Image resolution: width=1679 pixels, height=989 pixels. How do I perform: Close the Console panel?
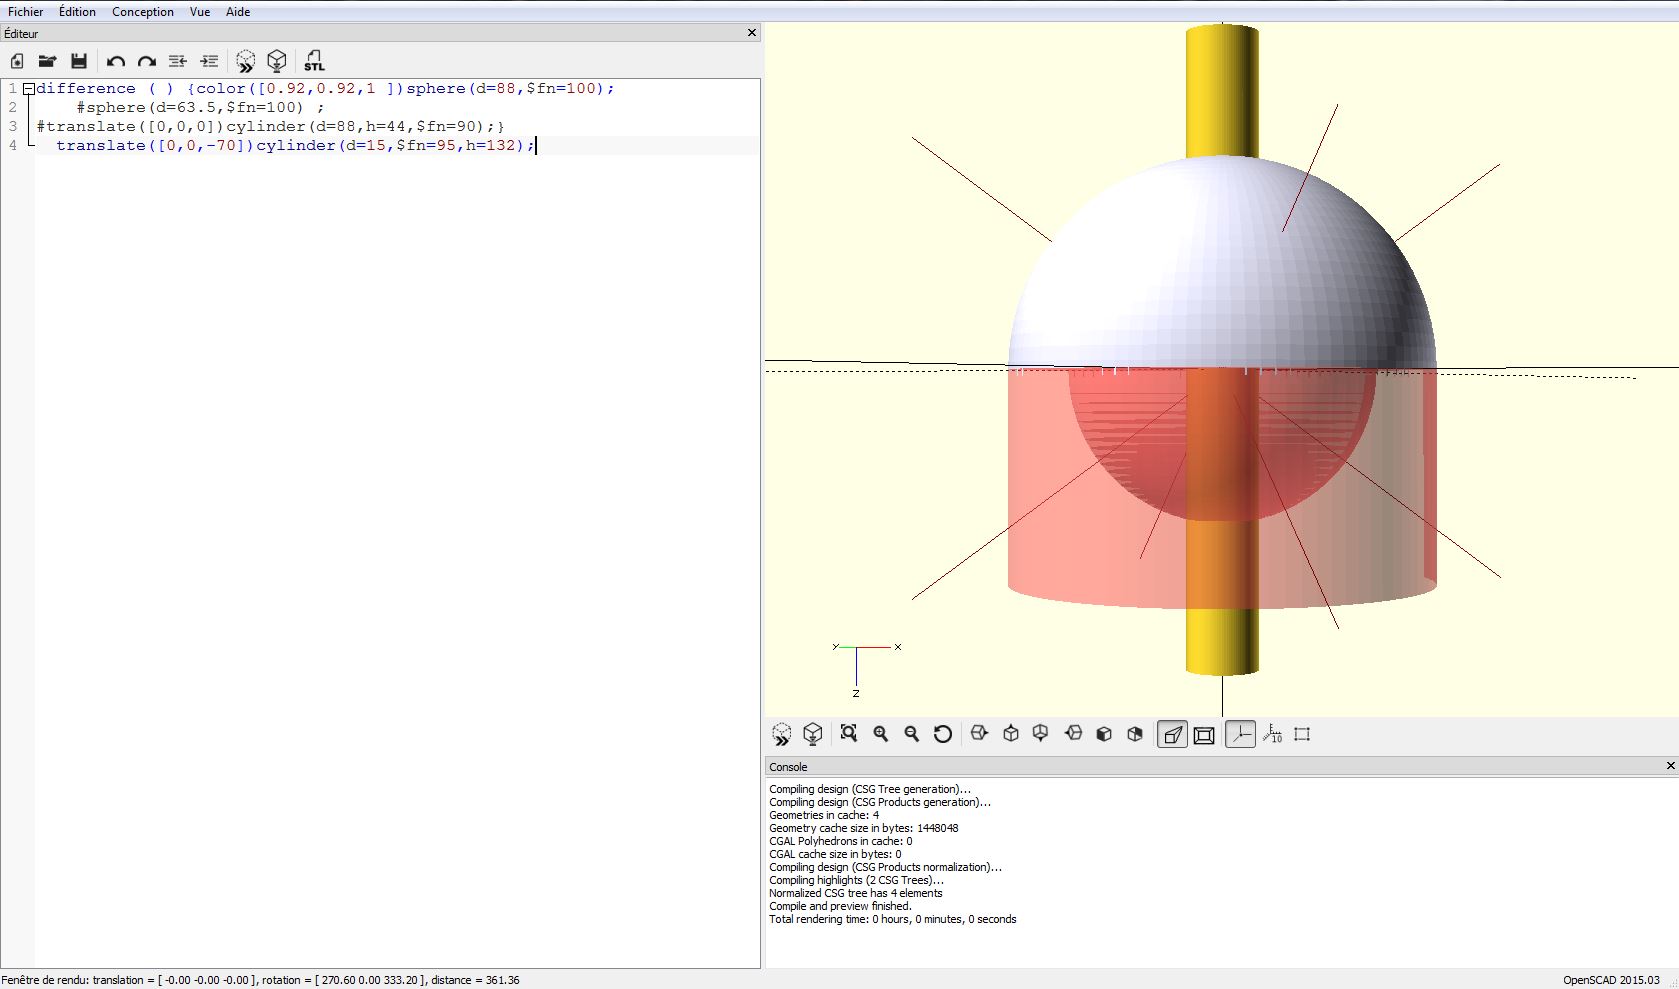click(1670, 766)
